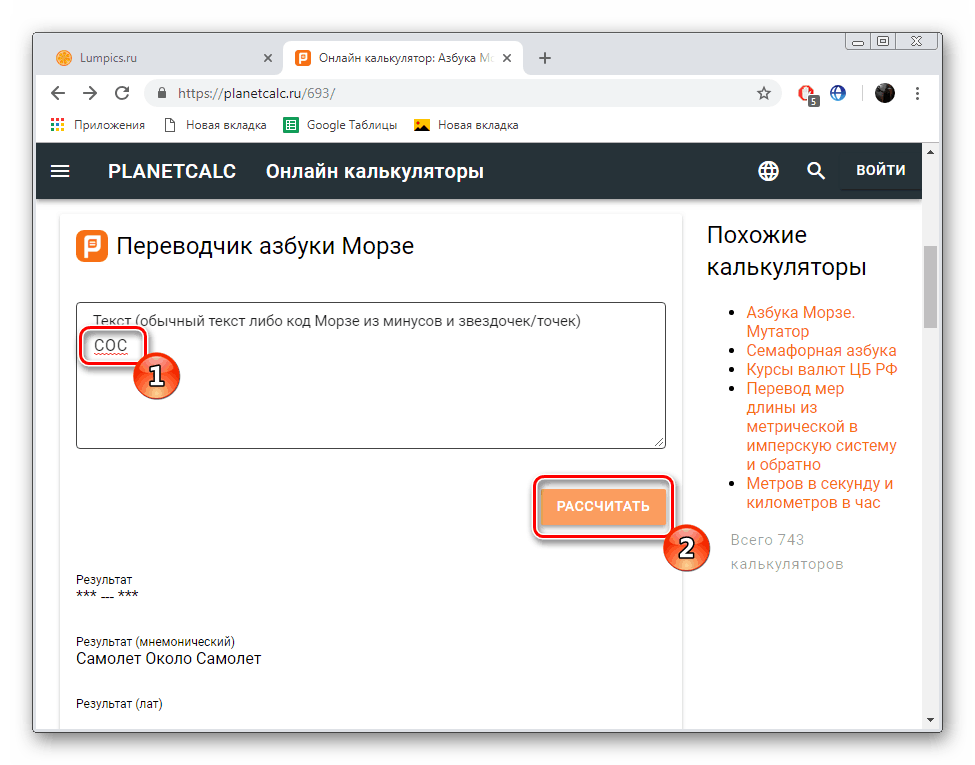The width and height of the screenshot is (975, 765).
Task: Open the Метров в секунду и километров link
Action: pos(820,493)
